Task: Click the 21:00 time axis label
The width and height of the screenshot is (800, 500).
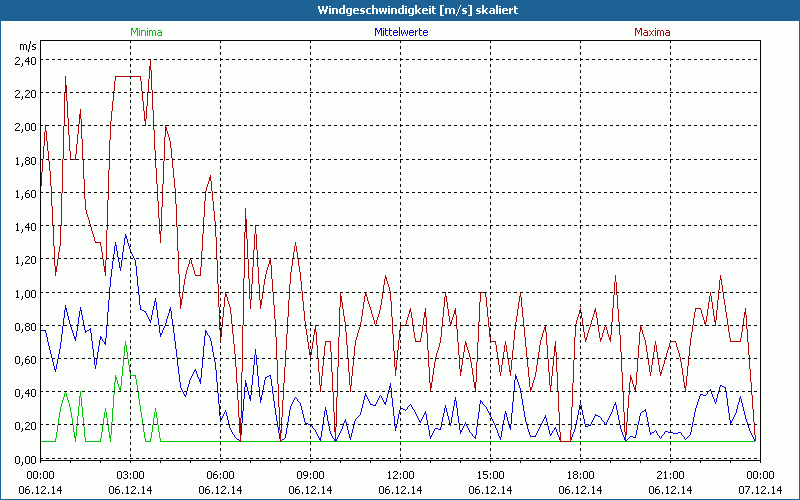Action: point(670,475)
